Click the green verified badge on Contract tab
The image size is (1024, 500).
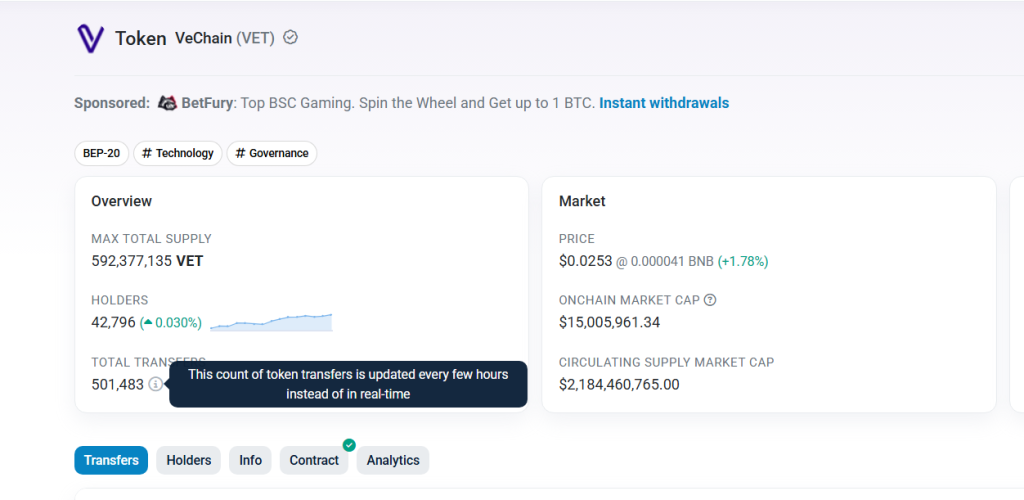tap(349, 445)
